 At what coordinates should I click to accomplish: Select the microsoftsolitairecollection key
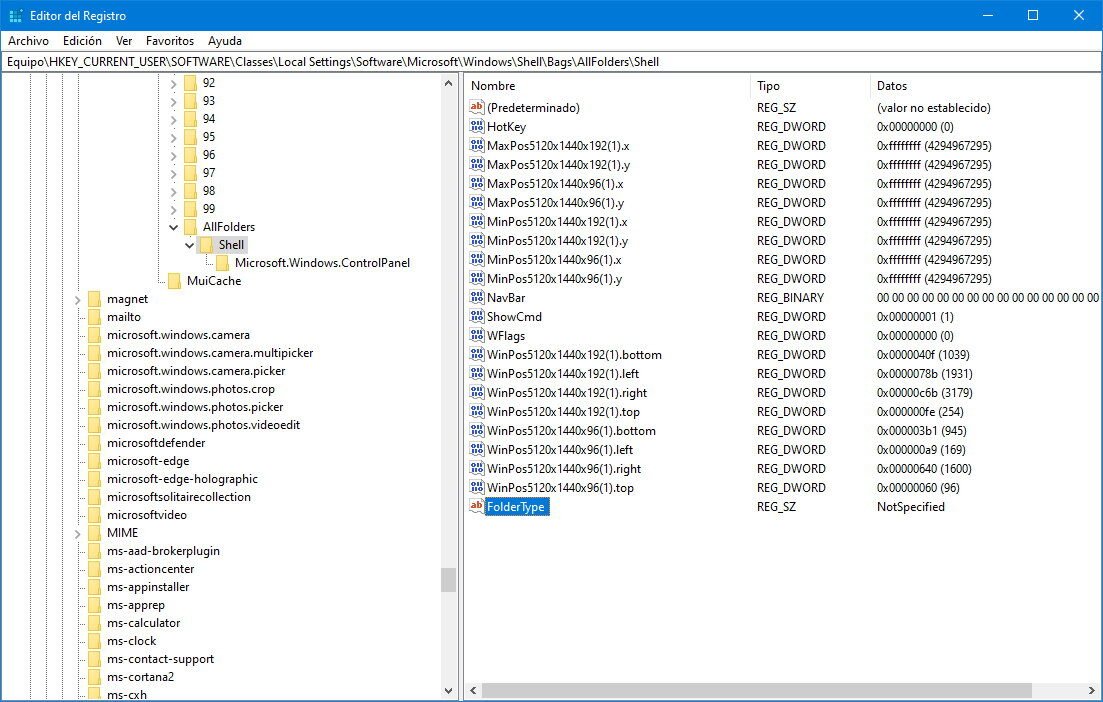(x=179, y=497)
